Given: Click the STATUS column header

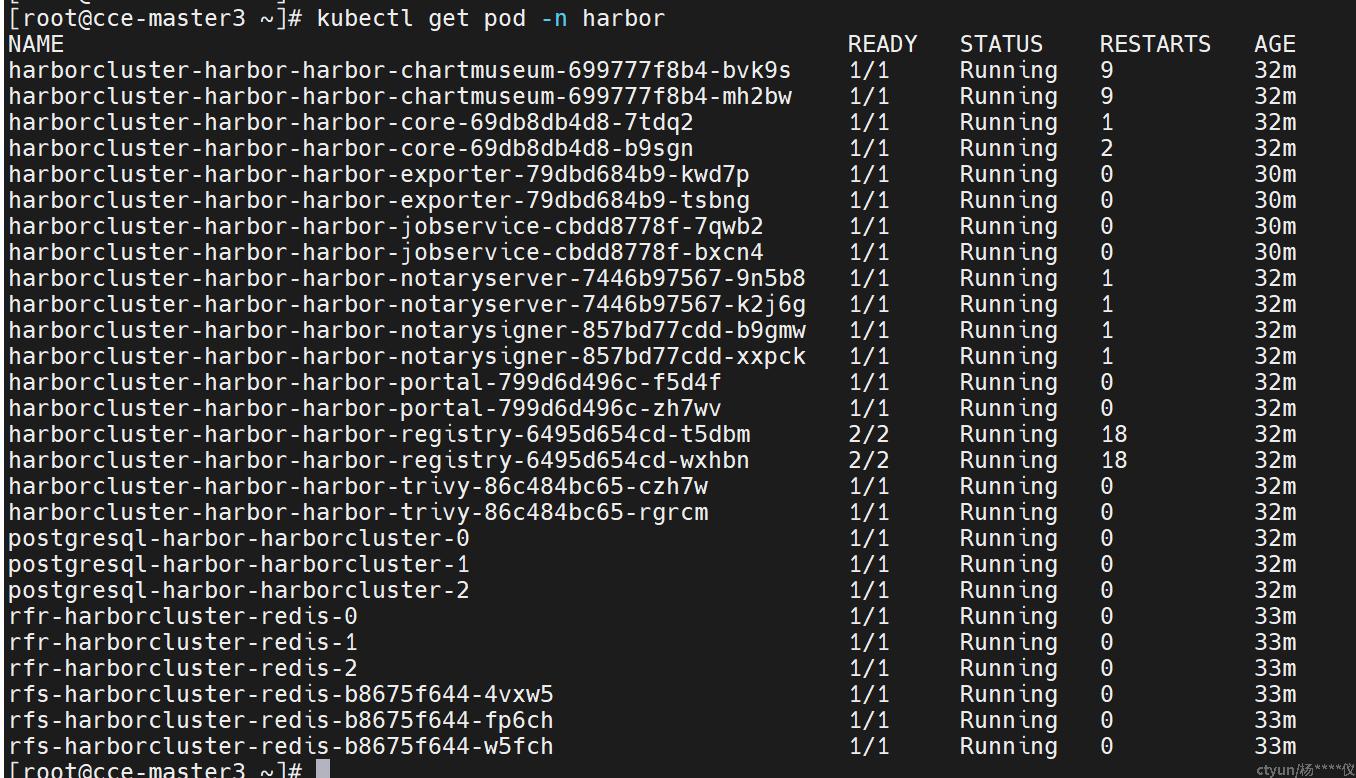Looking at the screenshot, I should tap(1001, 44).
